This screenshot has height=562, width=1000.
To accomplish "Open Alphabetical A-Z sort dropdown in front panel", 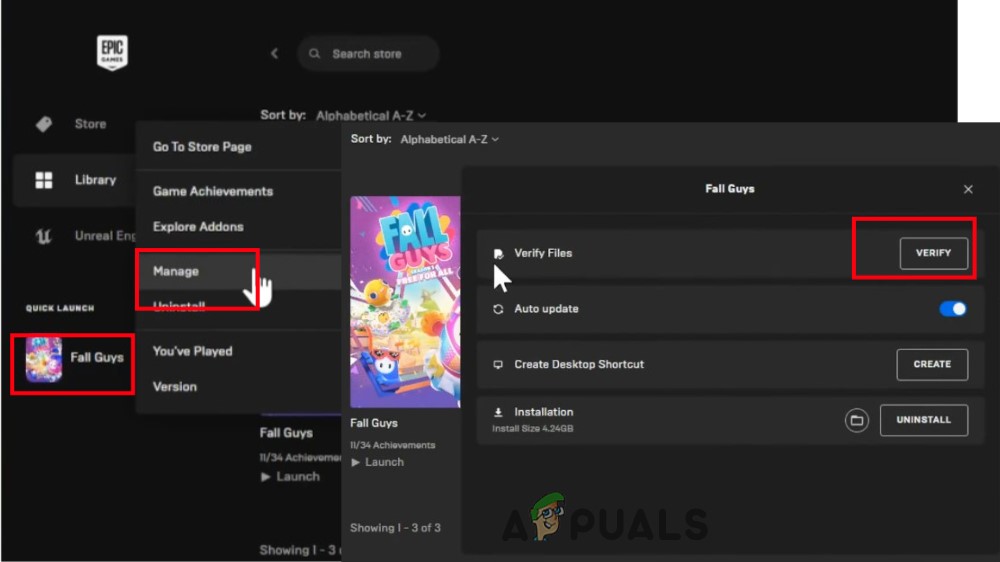I will coord(450,139).
